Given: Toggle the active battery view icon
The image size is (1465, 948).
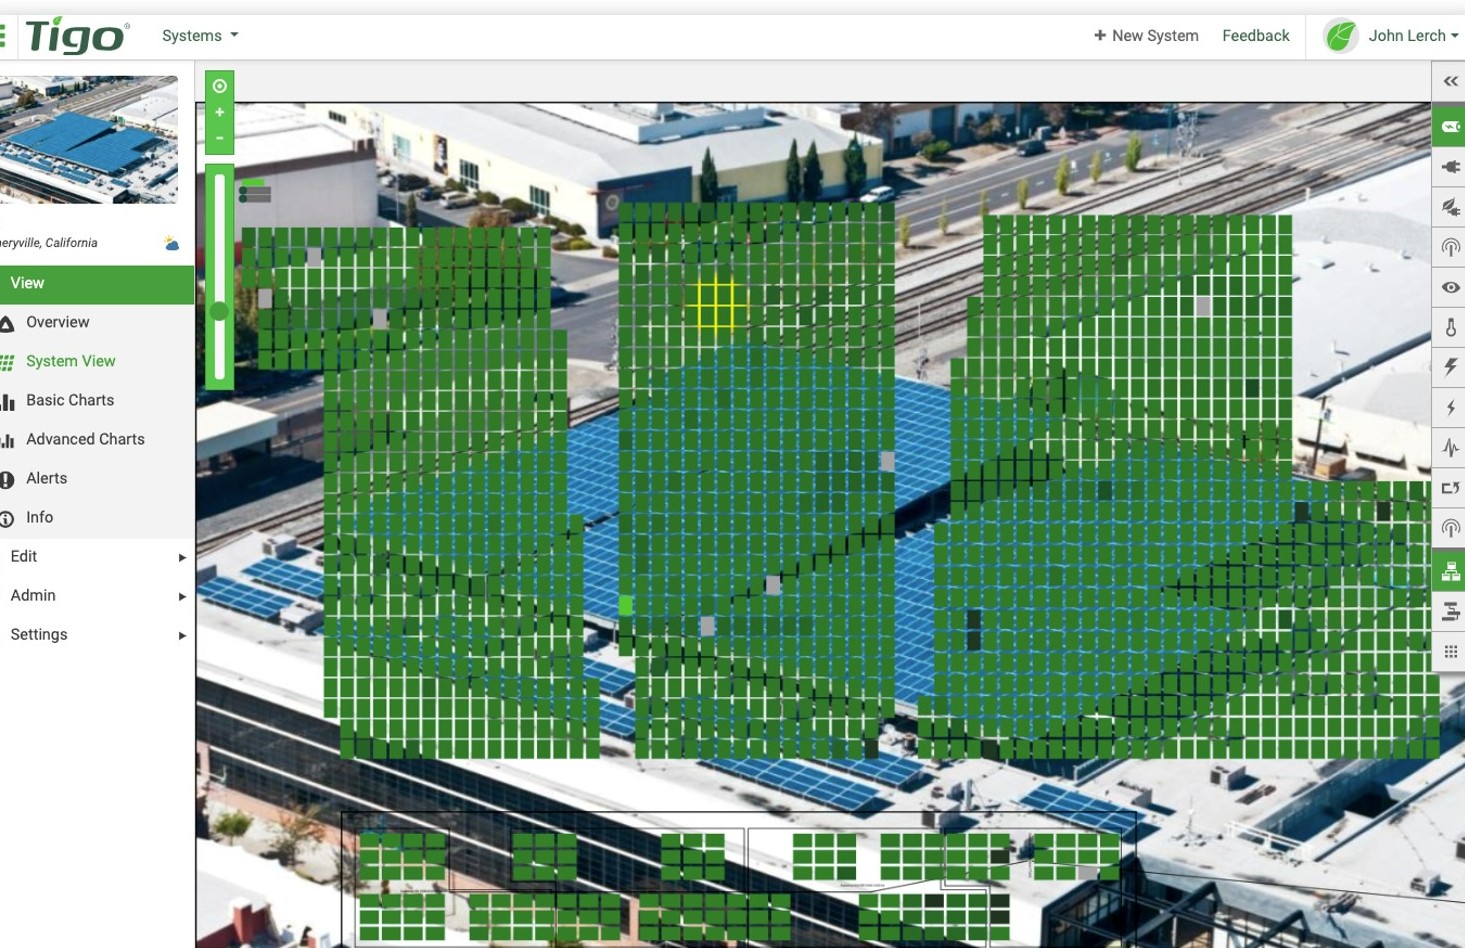Looking at the screenshot, I should (x=1450, y=127).
